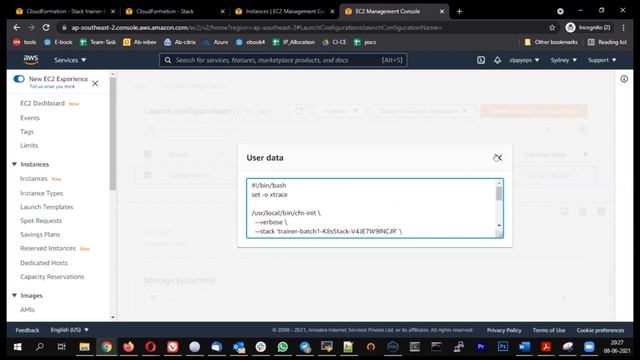Open Dedicated Hosts in sidebar
The image size is (640, 360).
(x=44, y=263)
